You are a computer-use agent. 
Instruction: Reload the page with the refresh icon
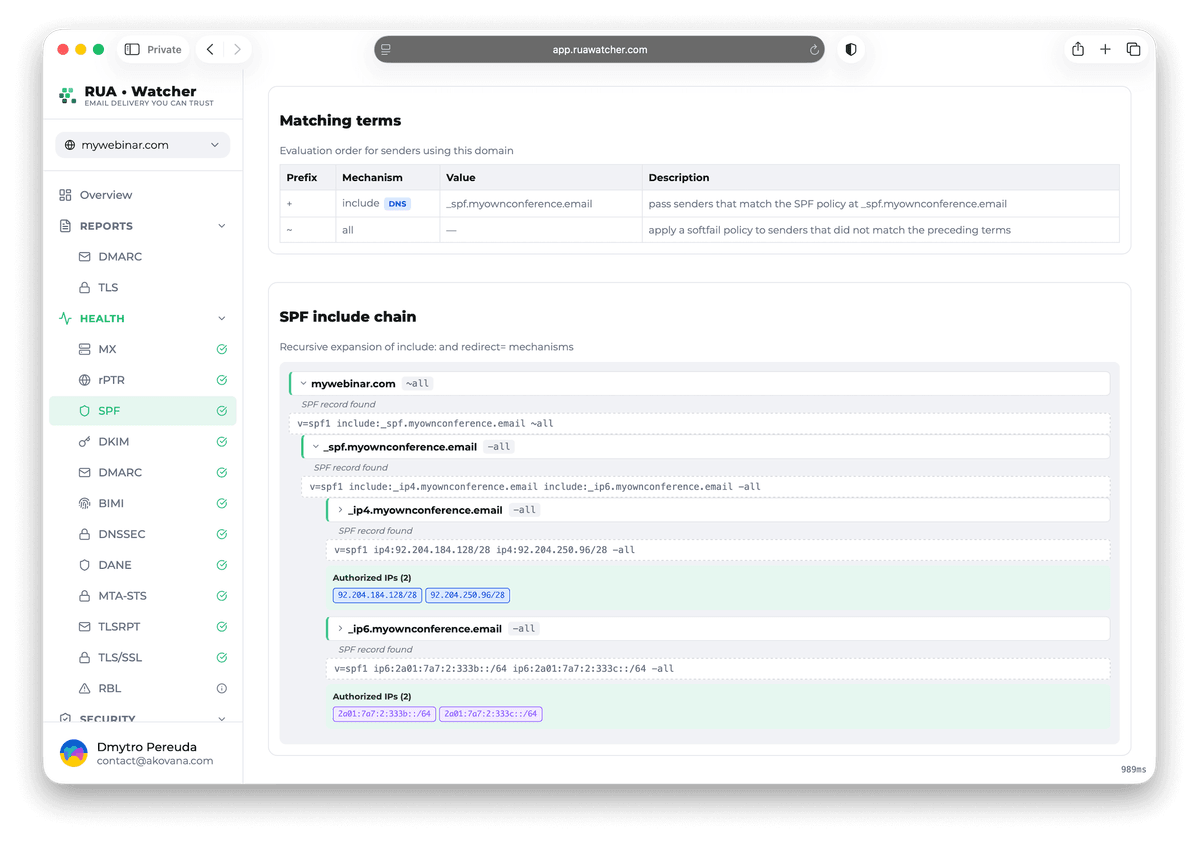(814, 50)
